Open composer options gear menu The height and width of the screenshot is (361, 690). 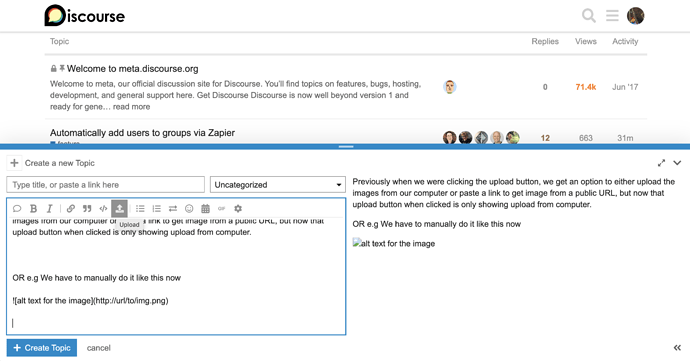click(x=238, y=209)
